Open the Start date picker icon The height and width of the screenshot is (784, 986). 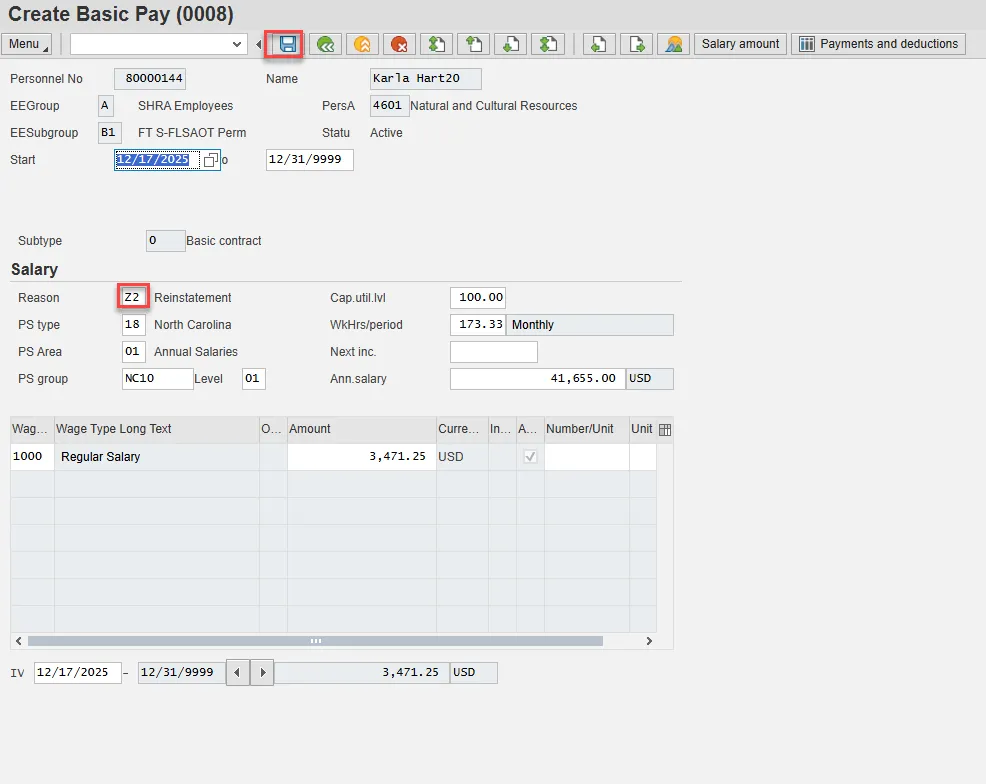click(x=210, y=160)
